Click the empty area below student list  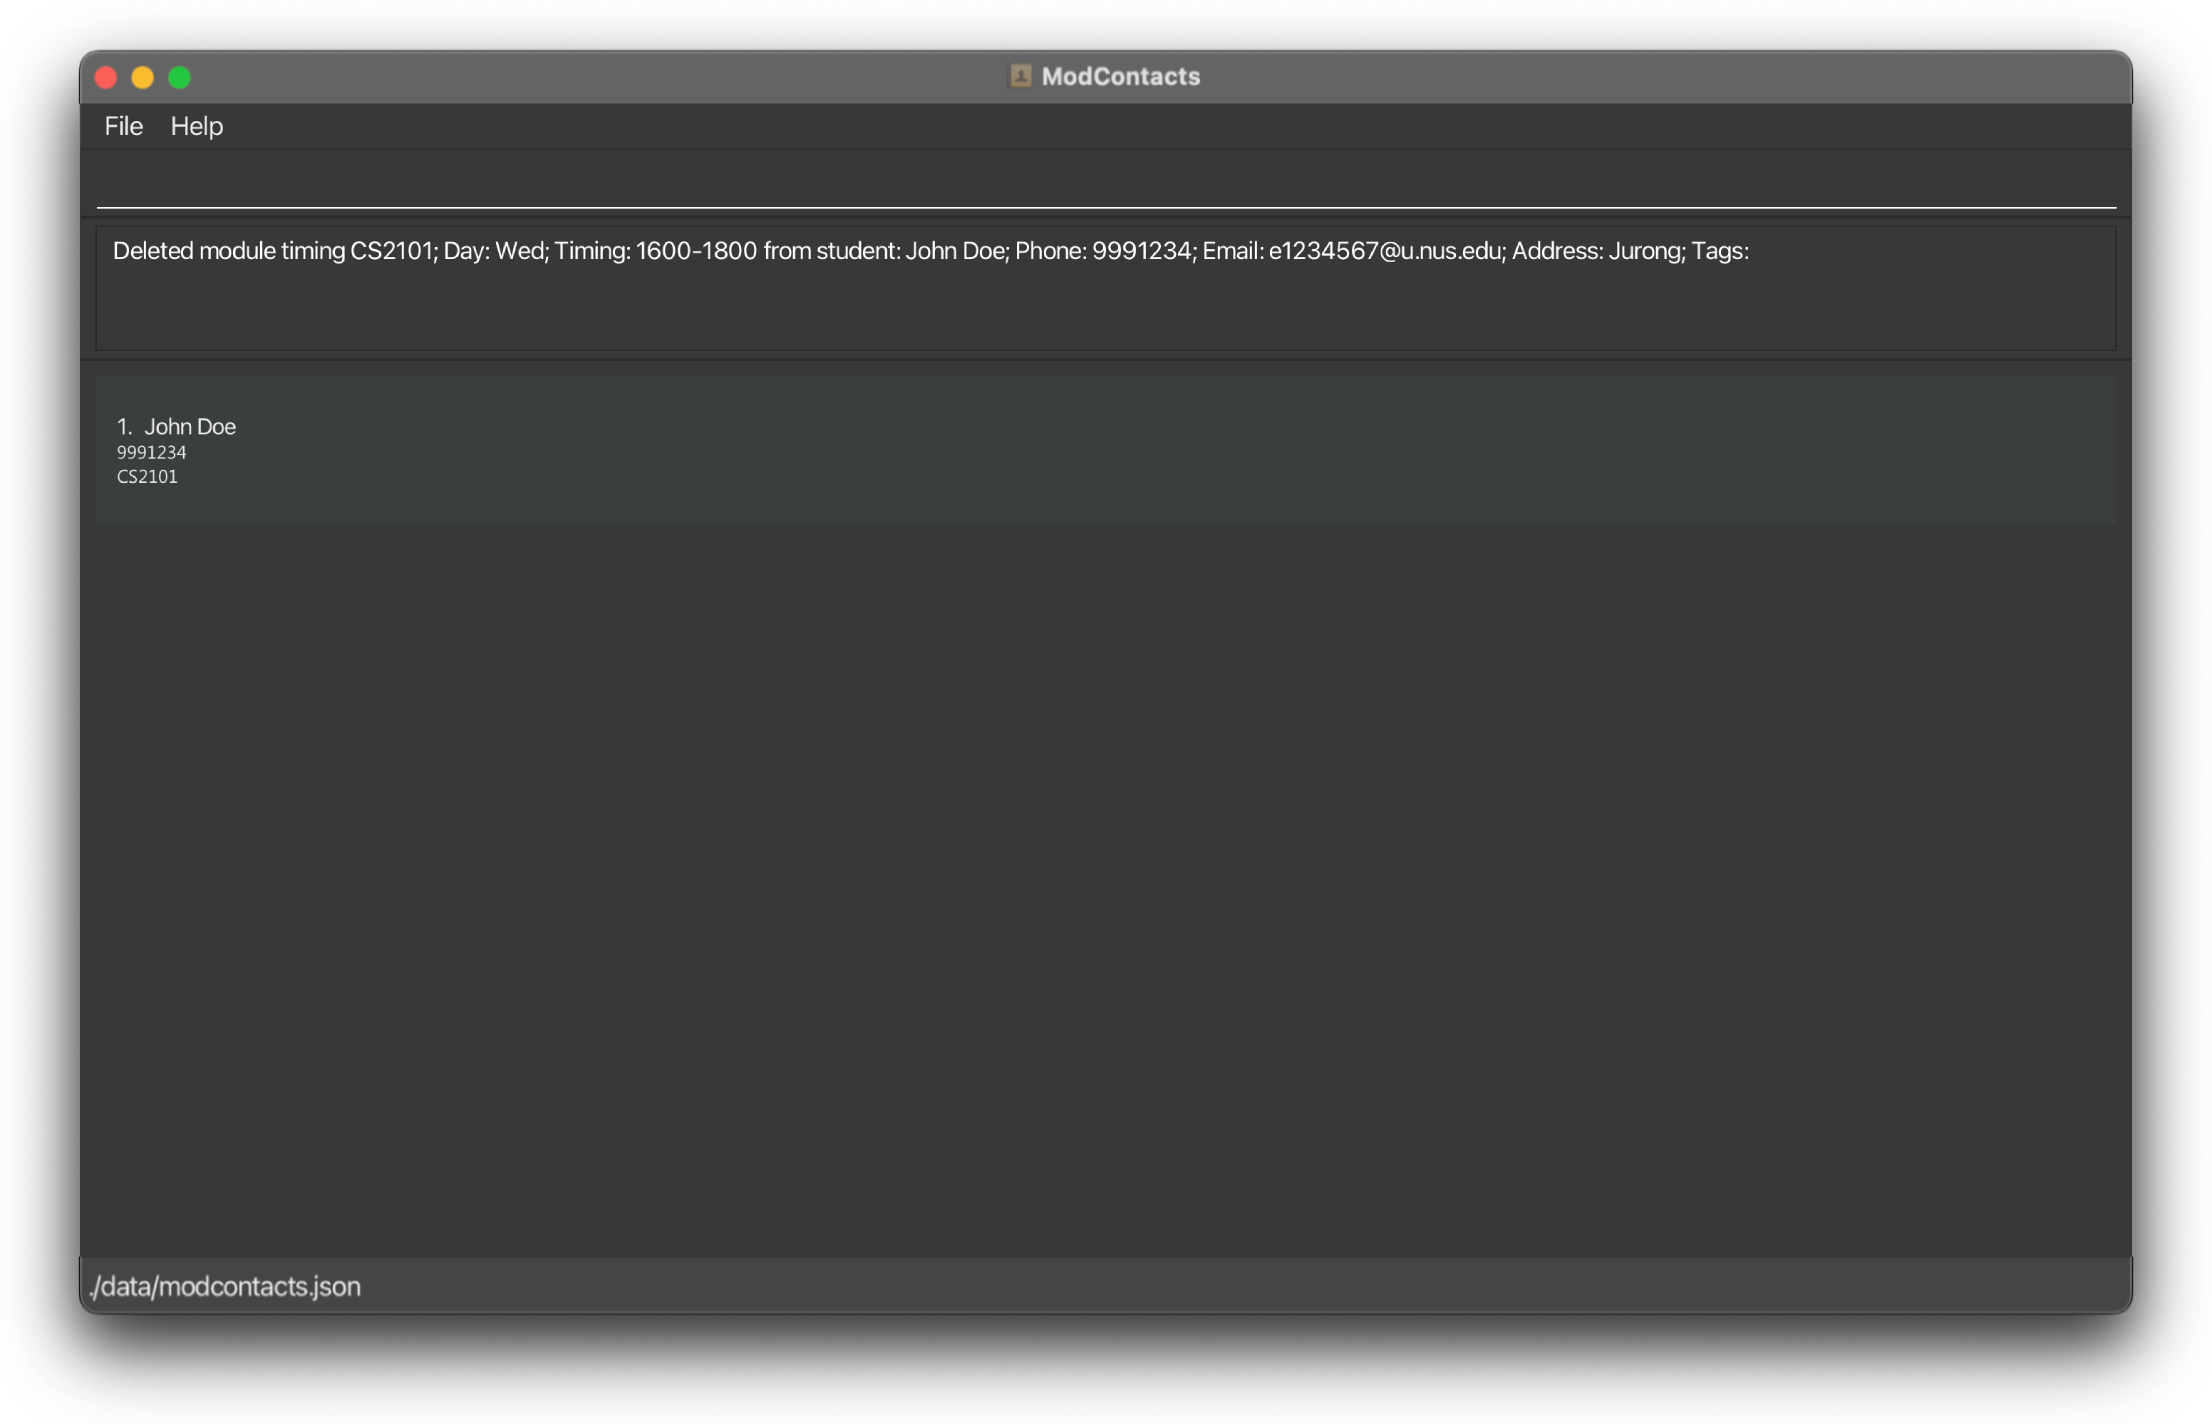(1105, 880)
